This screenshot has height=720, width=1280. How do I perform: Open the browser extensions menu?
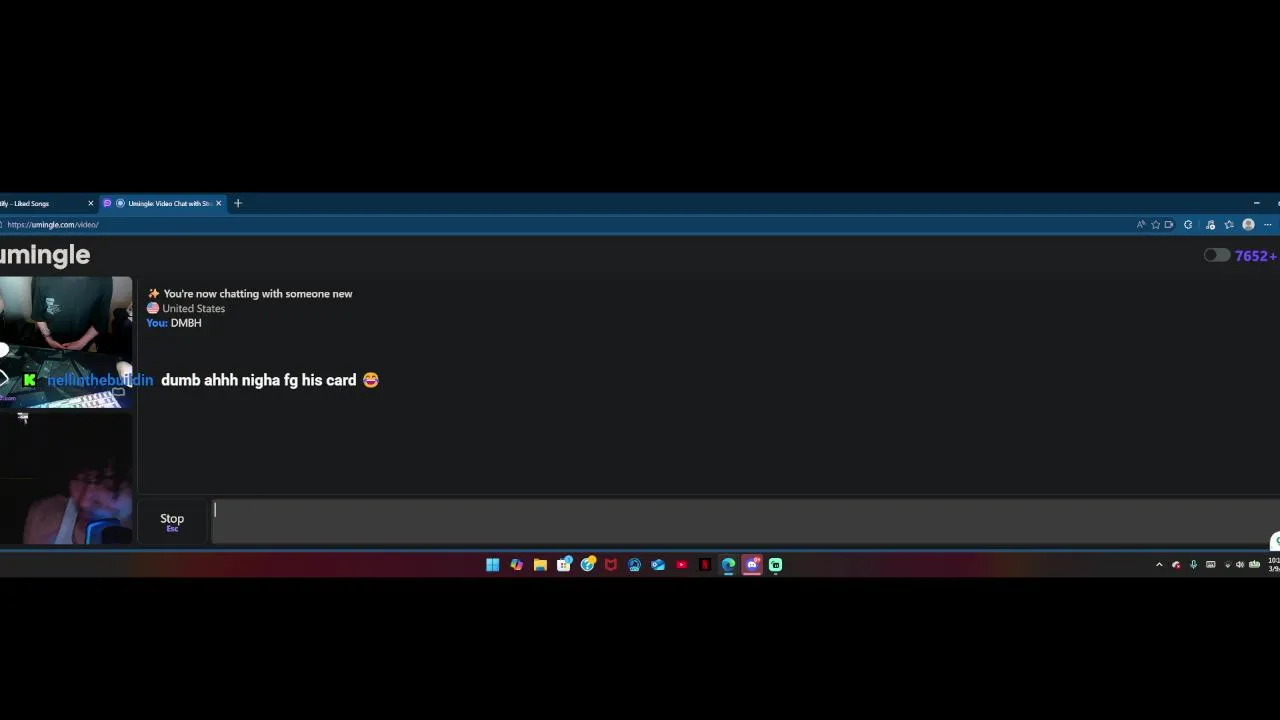tap(1188, 225)
